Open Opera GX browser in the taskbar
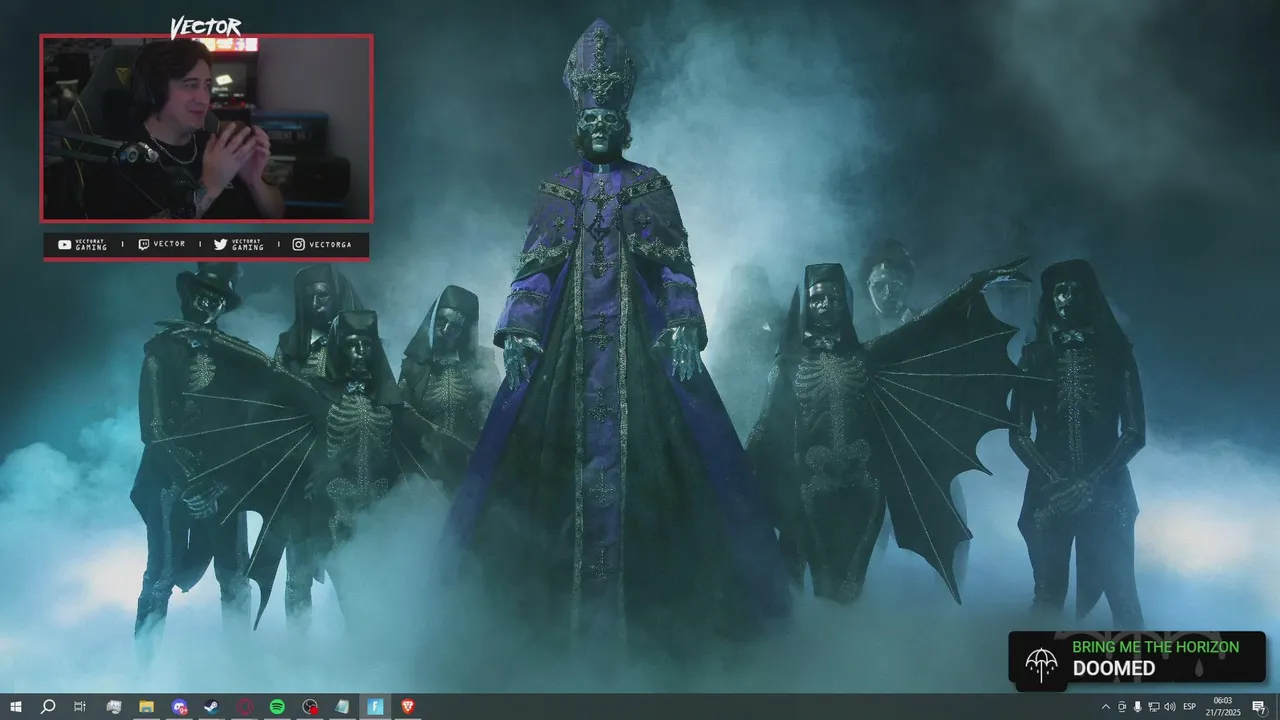This screenshot has width=1280, height=720. [245, 707]
